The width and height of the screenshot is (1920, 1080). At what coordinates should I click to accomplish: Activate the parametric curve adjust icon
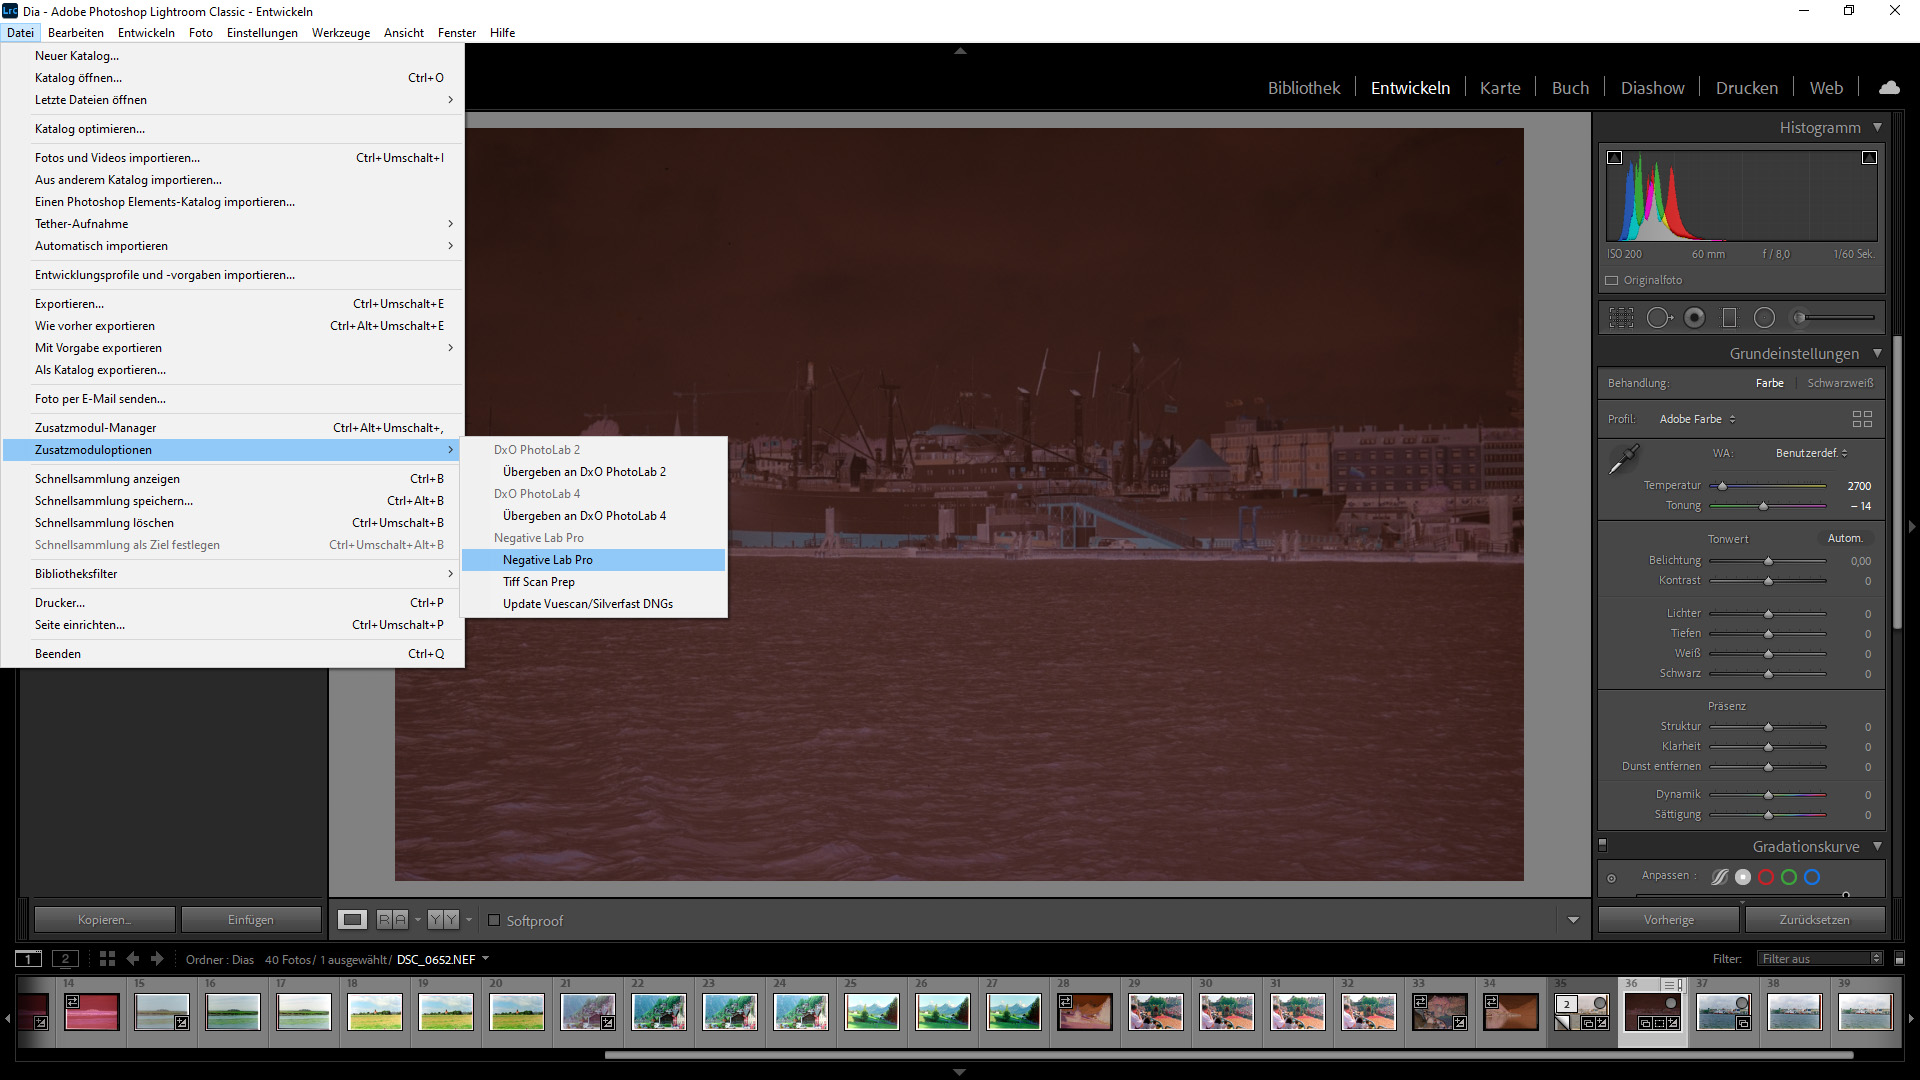click(1719, 877)
